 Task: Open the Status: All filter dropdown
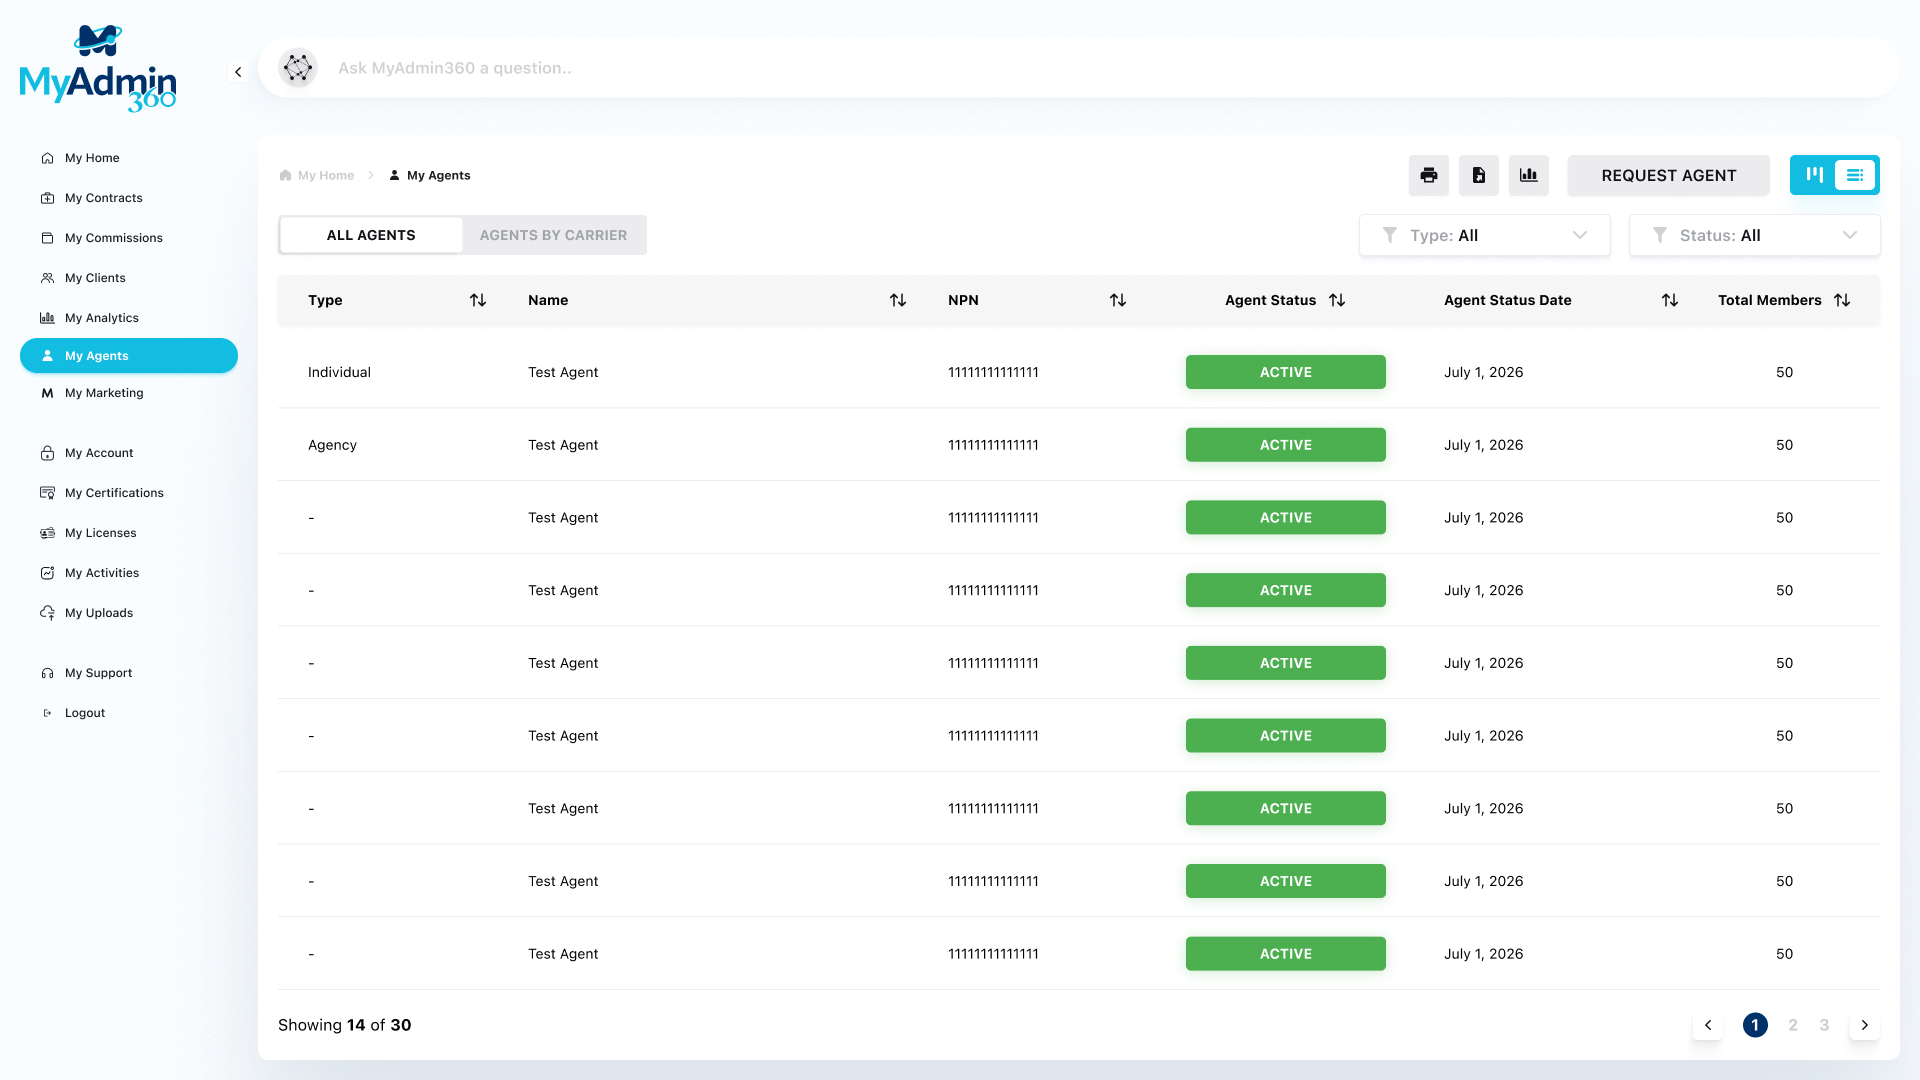[1754, 235]
